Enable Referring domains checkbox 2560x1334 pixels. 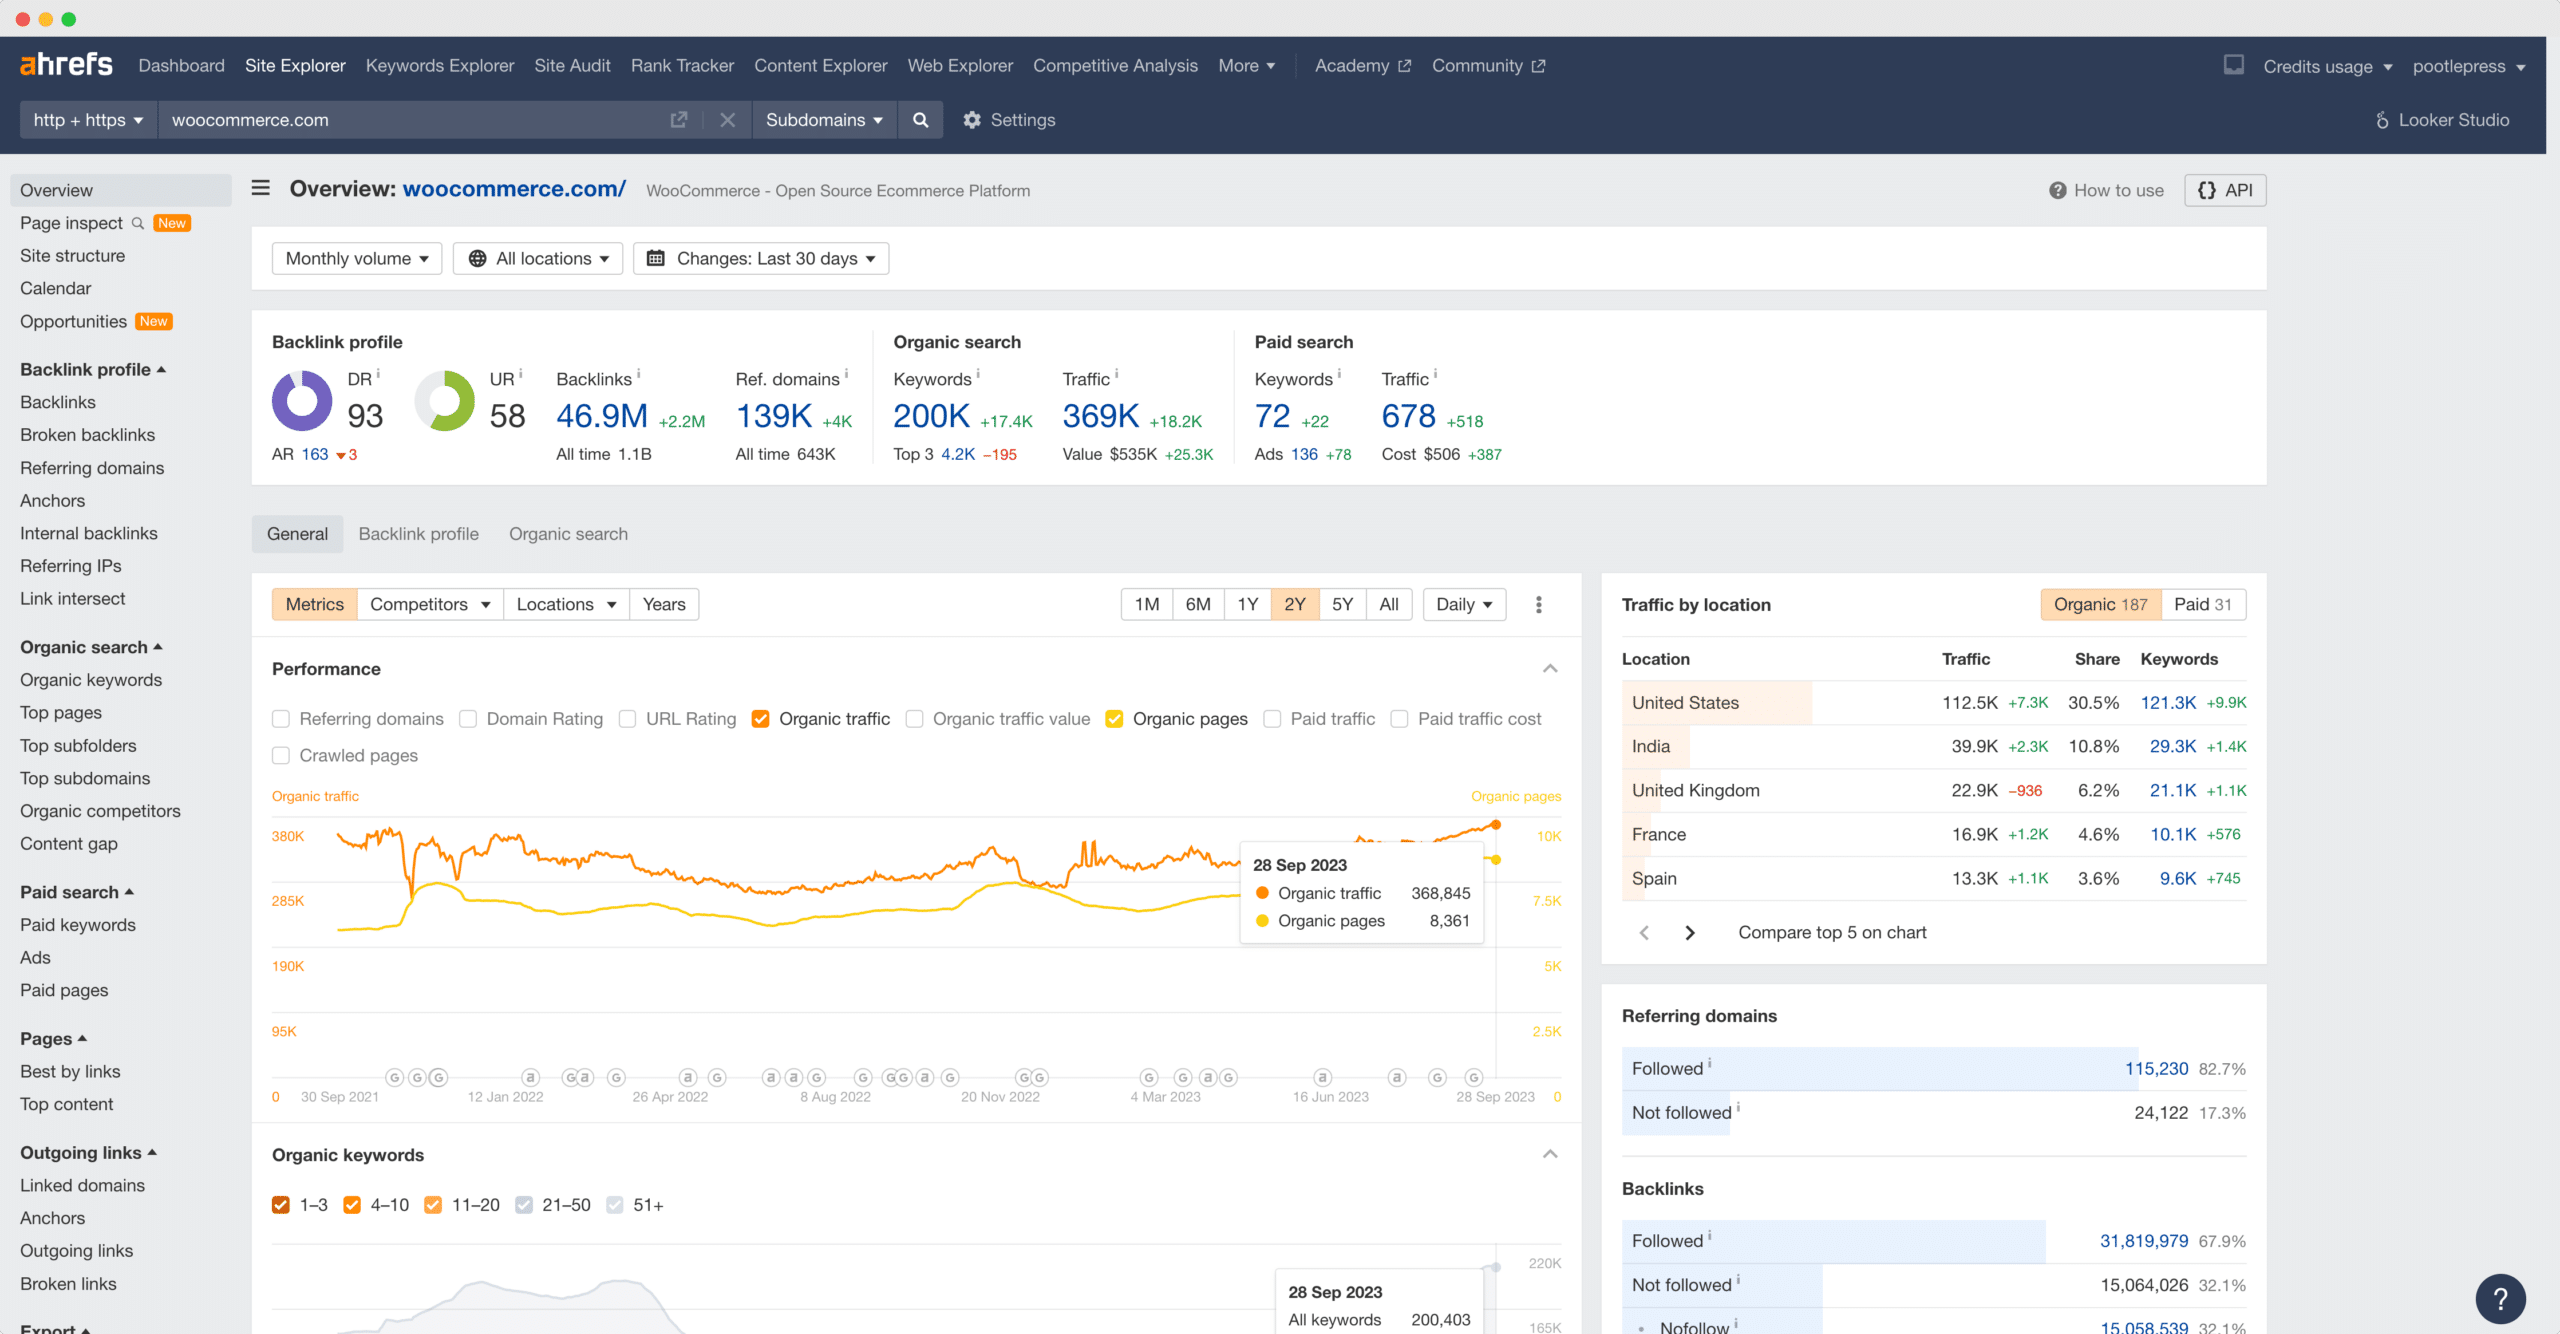coord(281,719)
